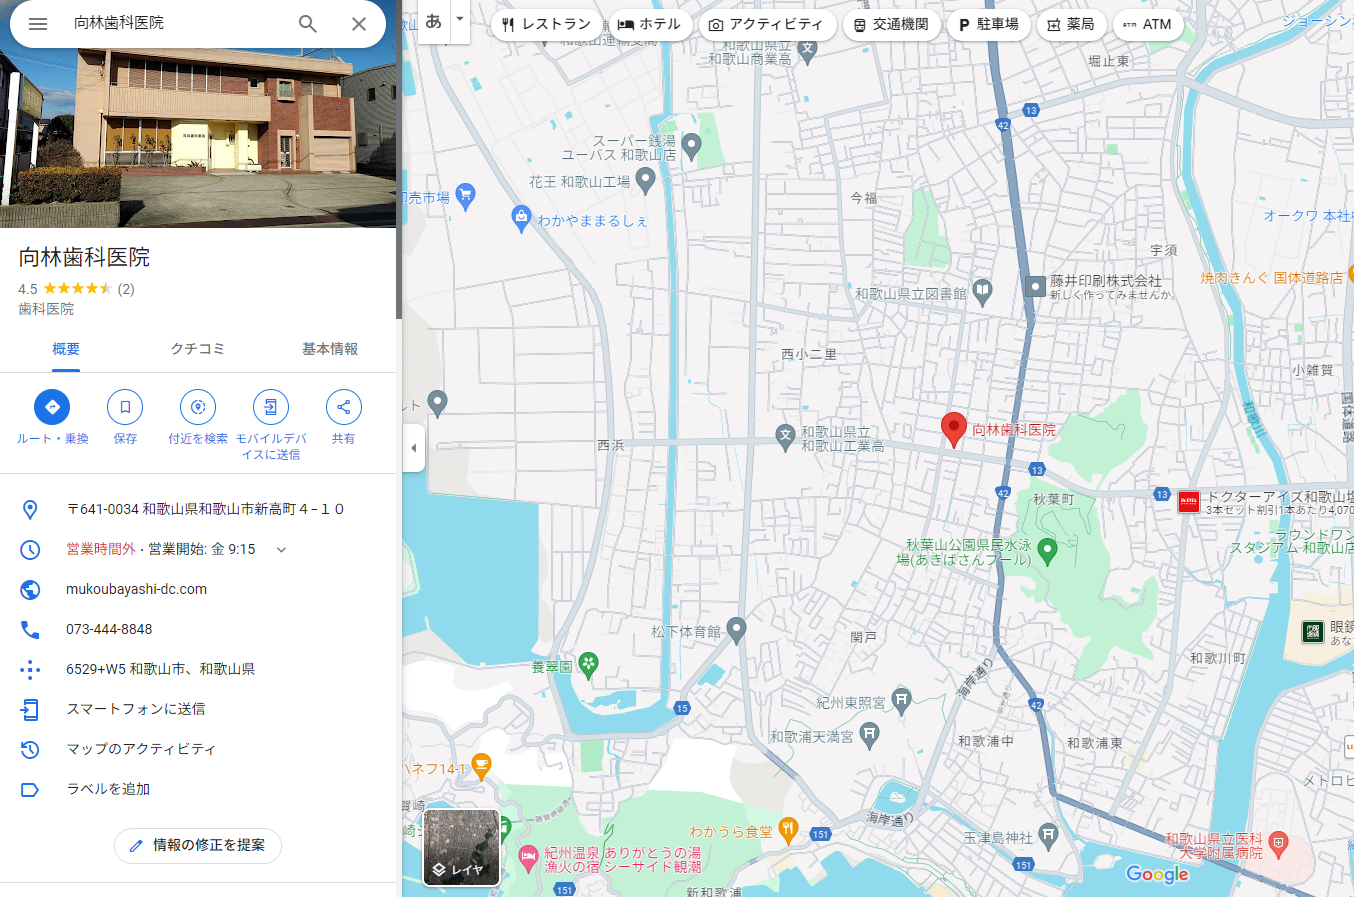Filter map by レストラン chip
The width and height of the screenshot is (1354, 897).
click(547, 24)
